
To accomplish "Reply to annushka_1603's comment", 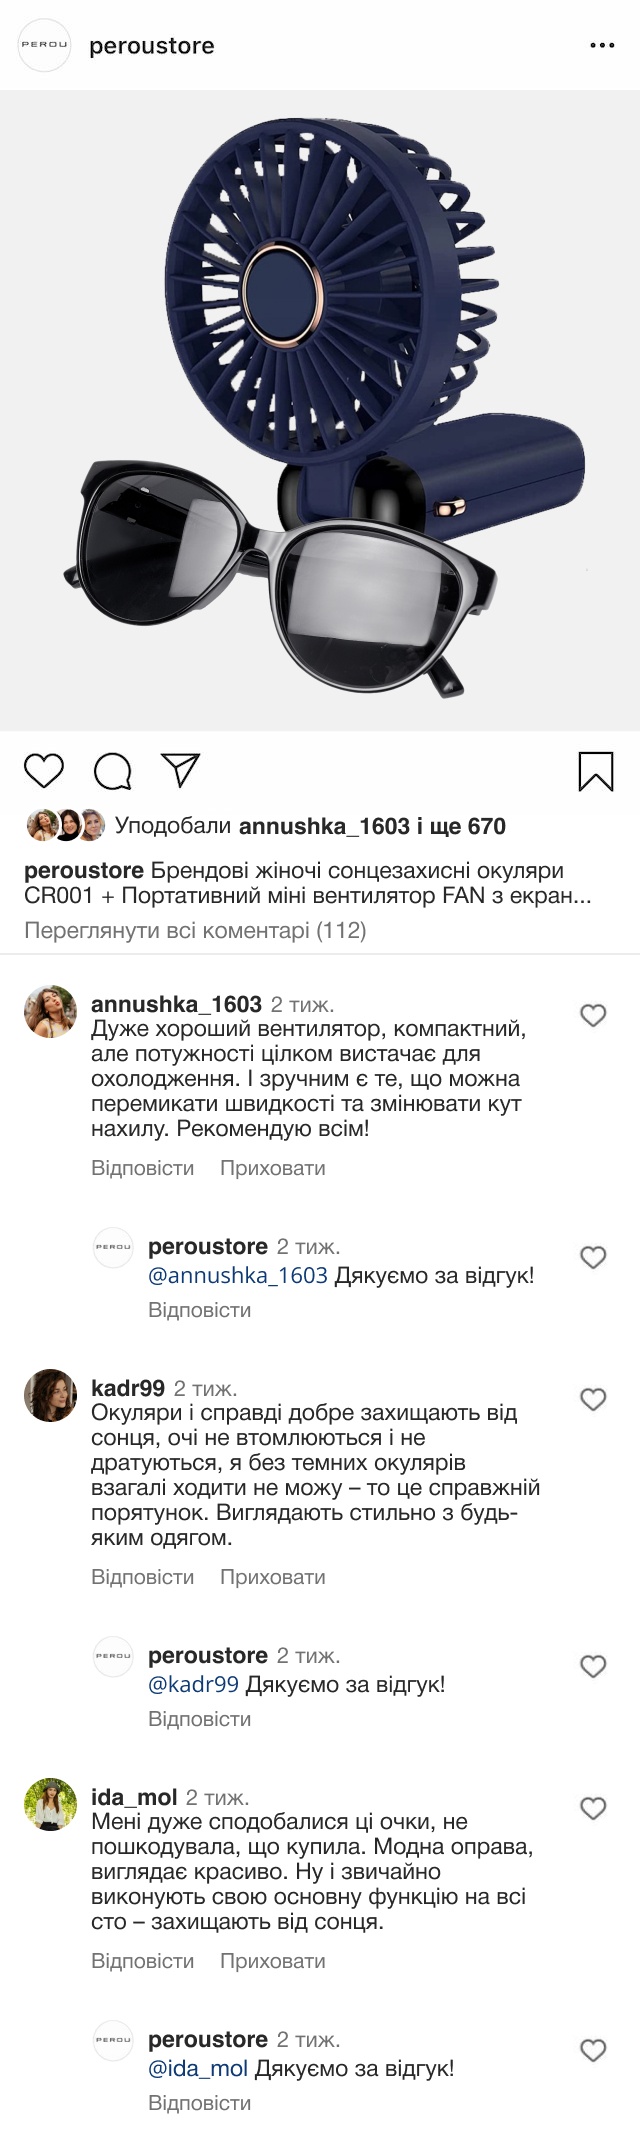I will click(142, 1168).
